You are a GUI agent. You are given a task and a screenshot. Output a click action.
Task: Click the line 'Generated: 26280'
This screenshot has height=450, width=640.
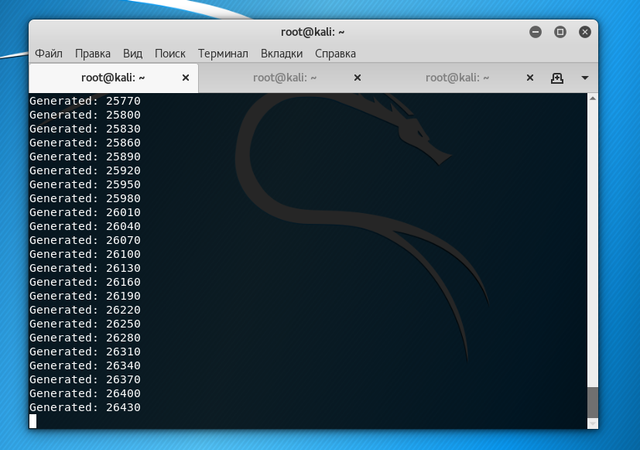(x=85, y=338)
